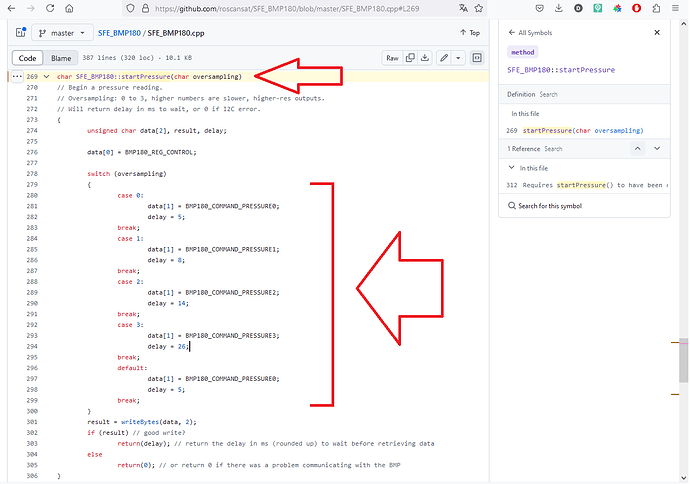Click BMP180_REG_CONTROL on line 276
The image size is (690, 484).
159,152
